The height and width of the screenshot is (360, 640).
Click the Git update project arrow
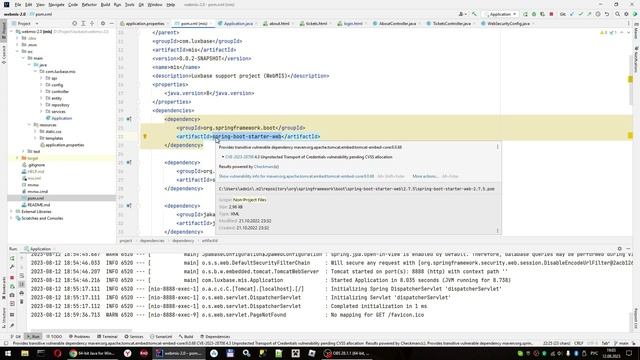pyautogui.click(x=572, y=14)
